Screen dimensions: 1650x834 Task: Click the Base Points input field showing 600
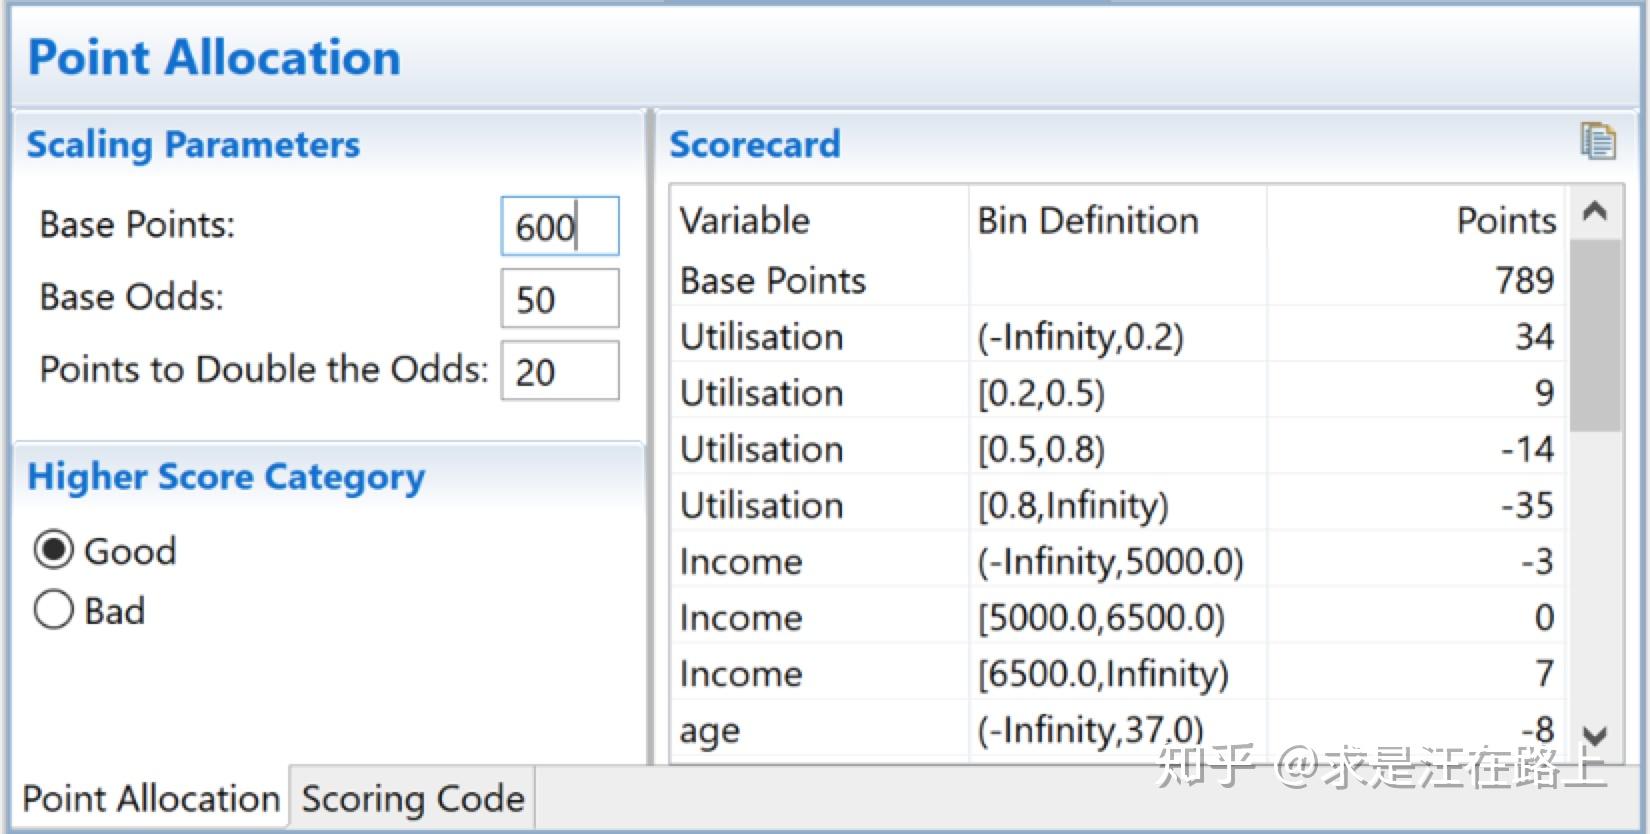click(560, 226)
